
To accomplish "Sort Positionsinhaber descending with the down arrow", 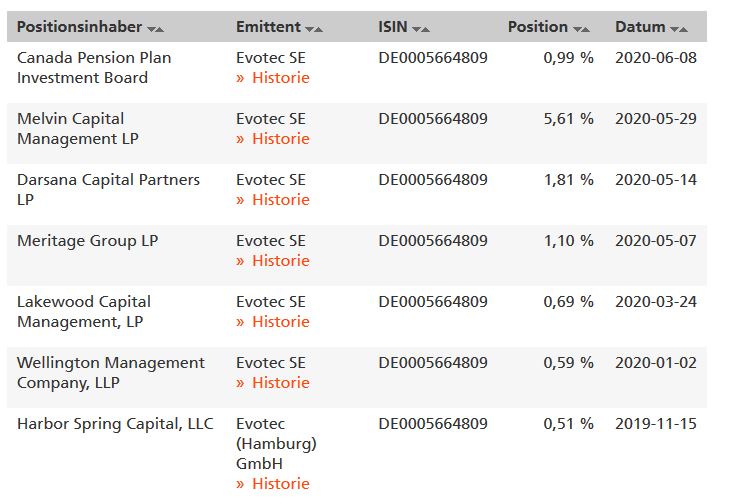I will (150, 29).
